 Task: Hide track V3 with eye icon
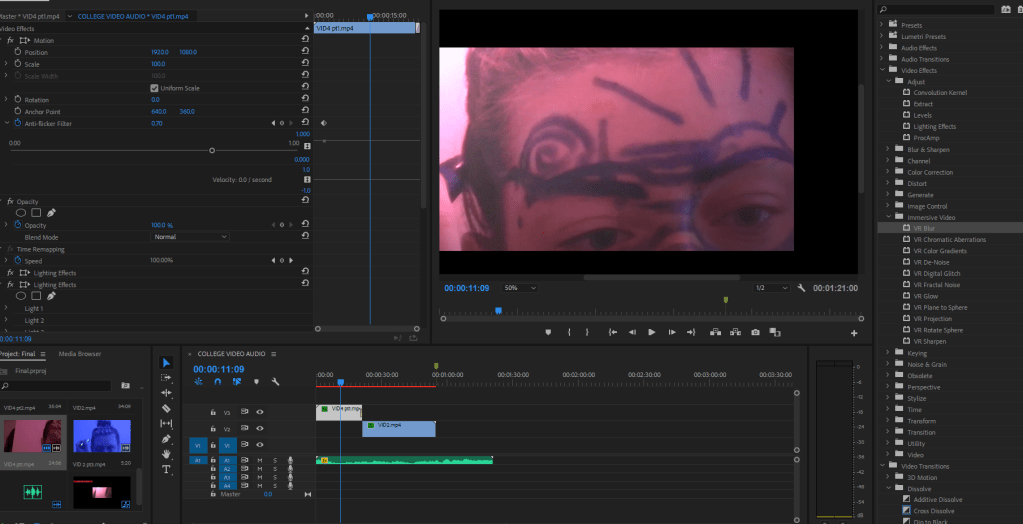pos(259,411)
